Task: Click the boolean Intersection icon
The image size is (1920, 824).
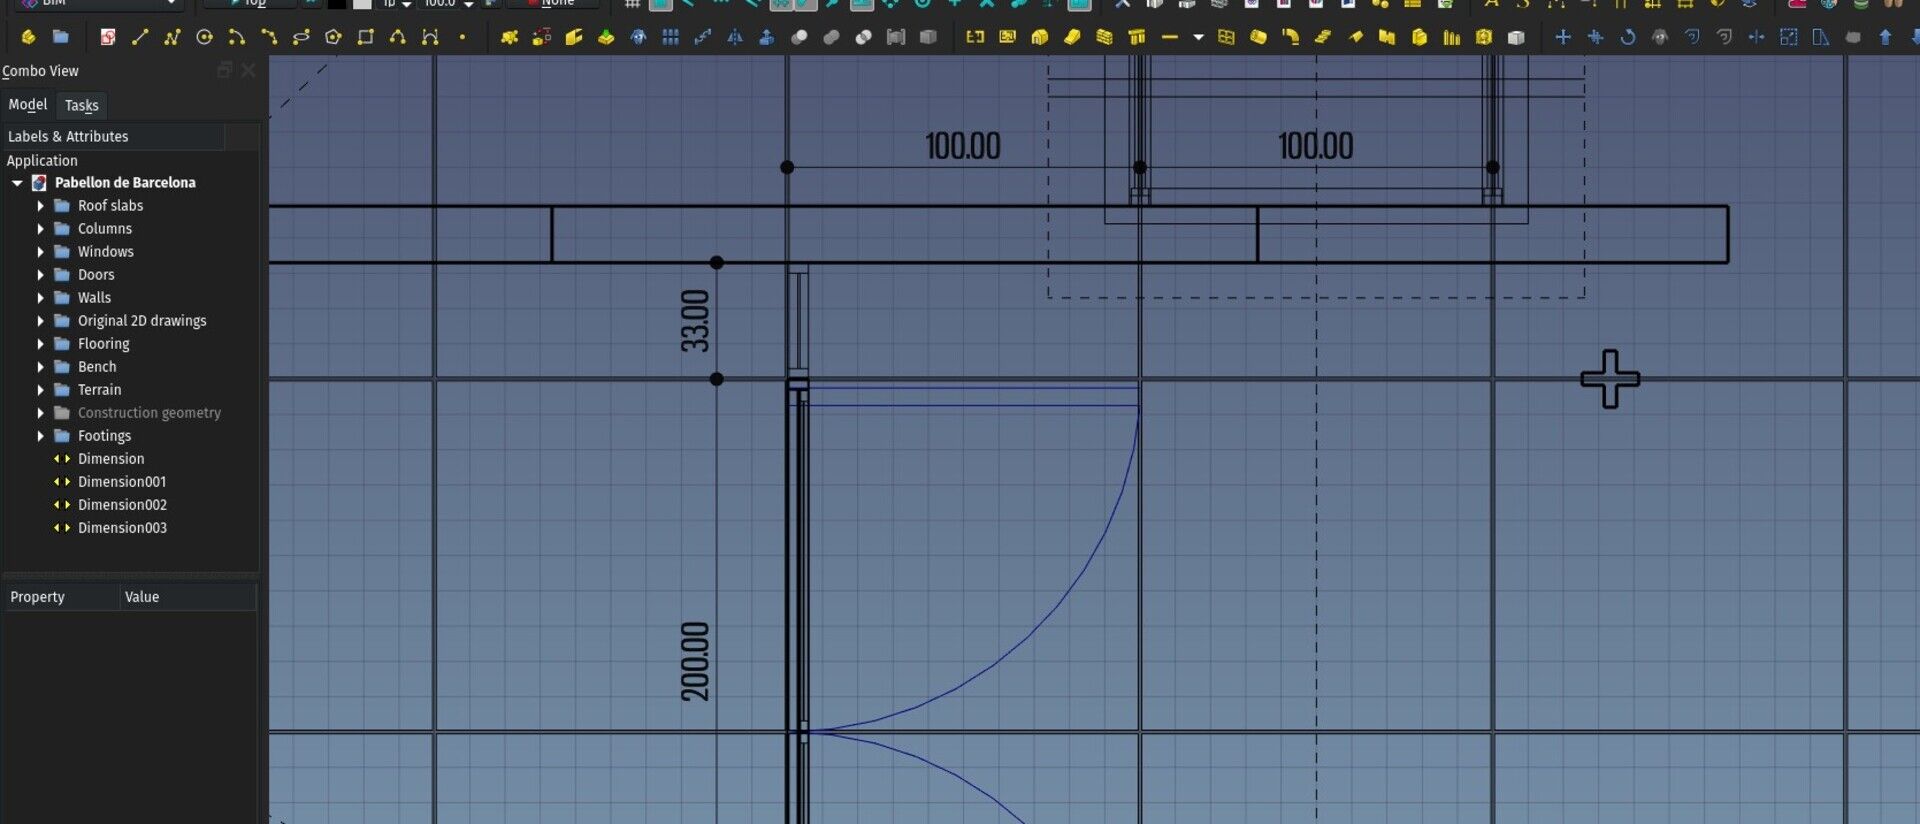Action: (863, 37)
